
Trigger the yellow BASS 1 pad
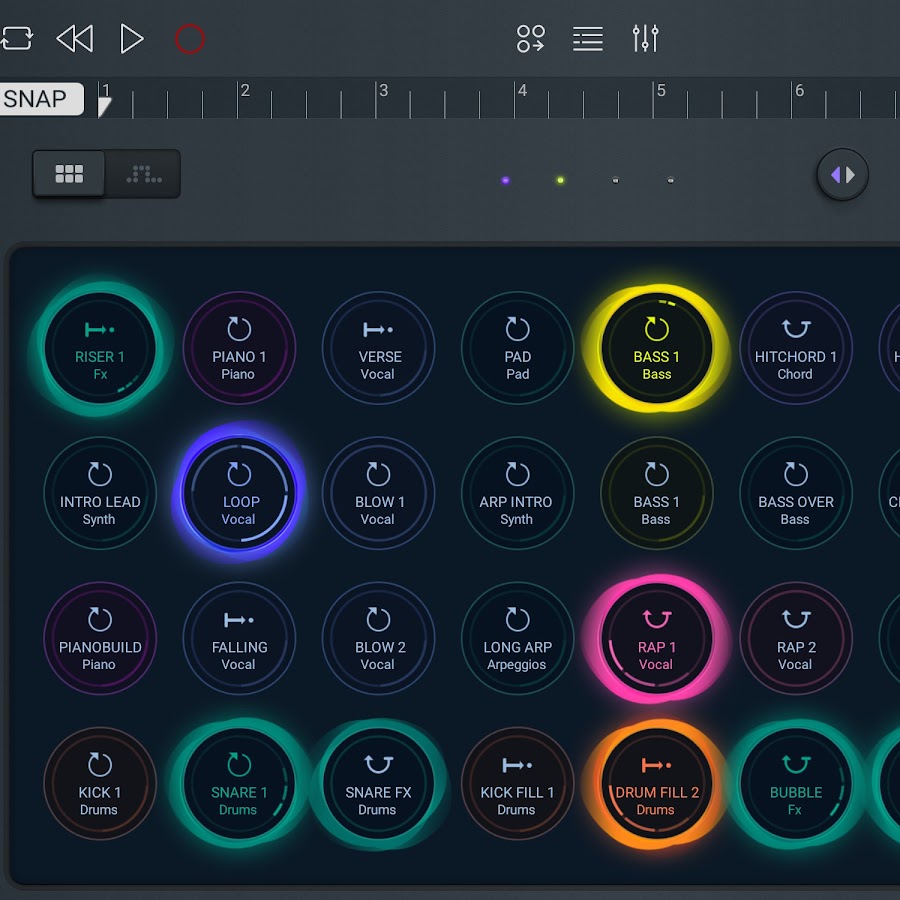pos(656,348)
